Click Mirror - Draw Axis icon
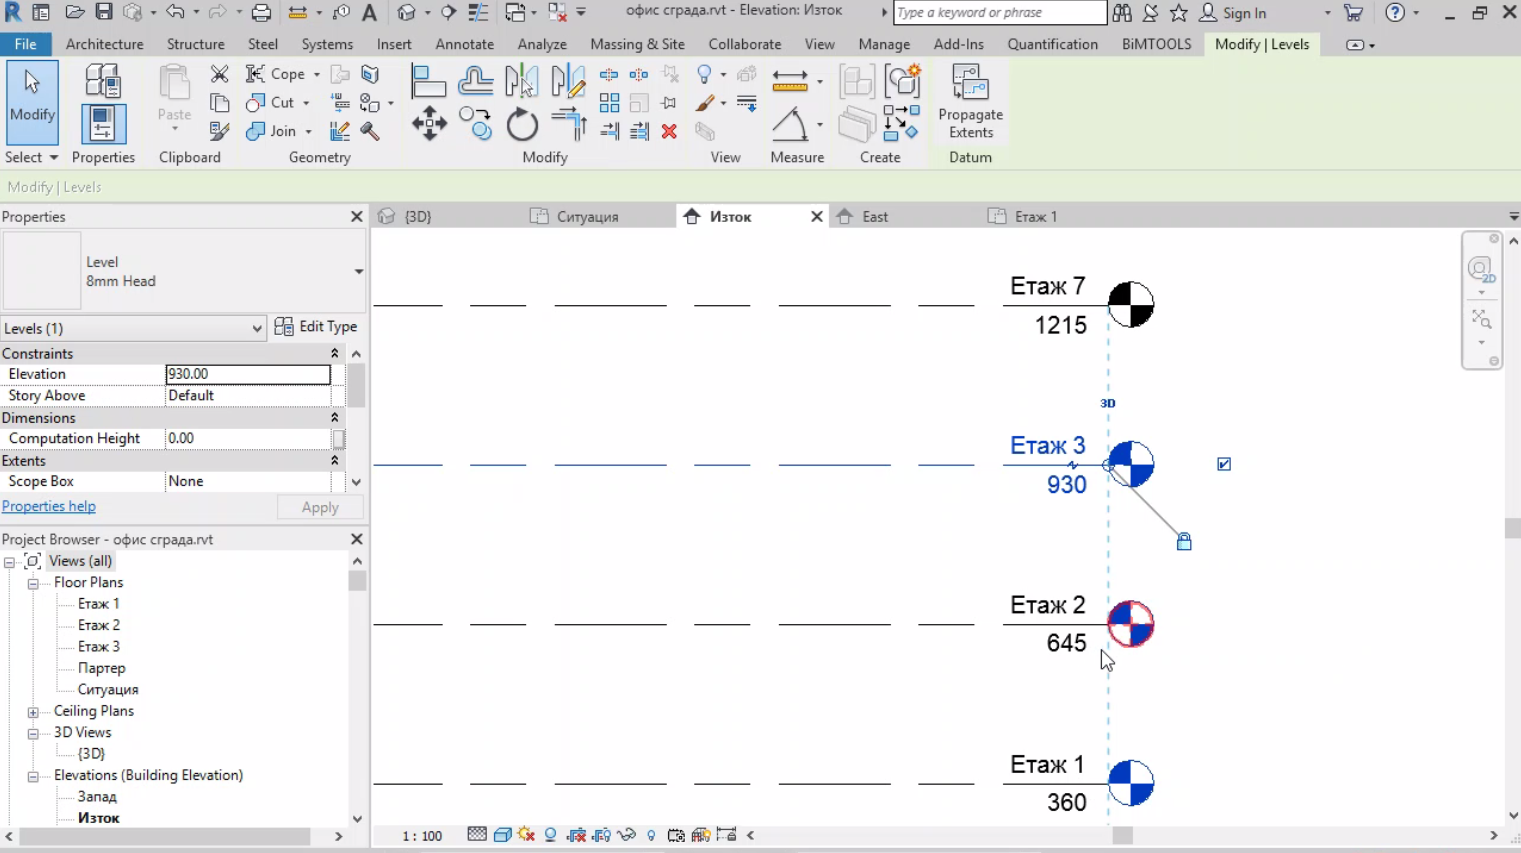This screenshot has width=1521, height=853. pyautogui.click(x=568, y=81)
